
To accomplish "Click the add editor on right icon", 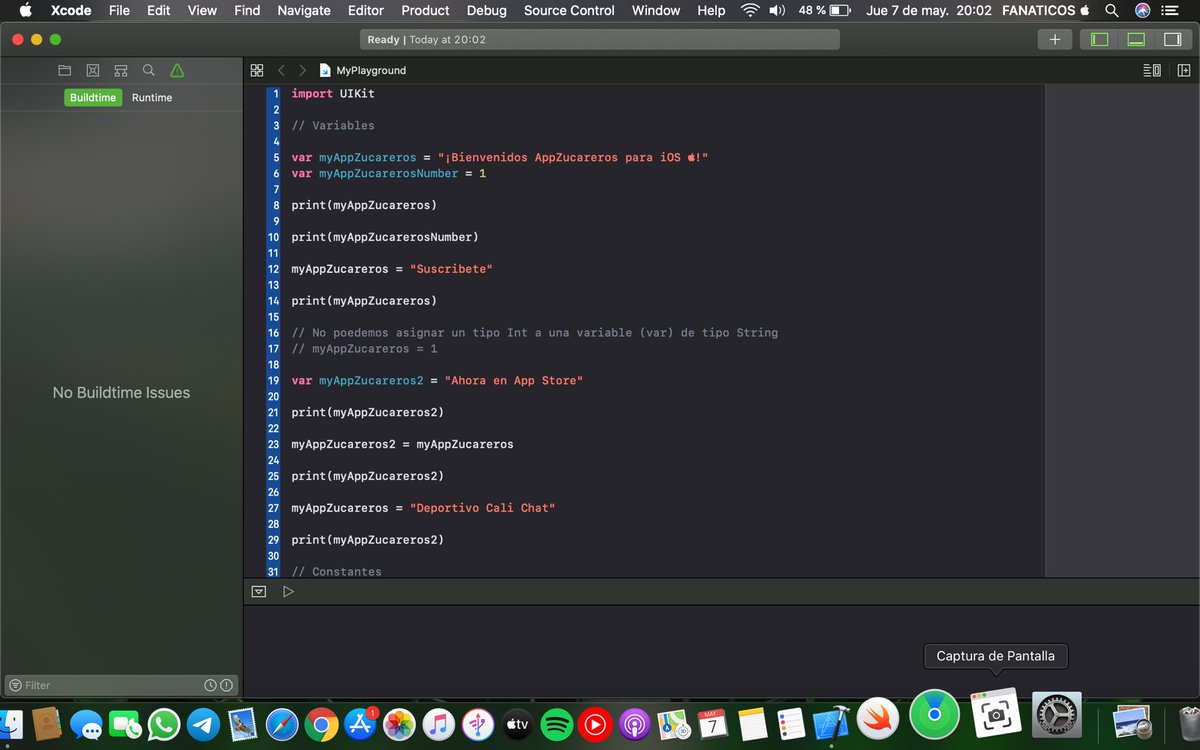I will coord(1184,70).
